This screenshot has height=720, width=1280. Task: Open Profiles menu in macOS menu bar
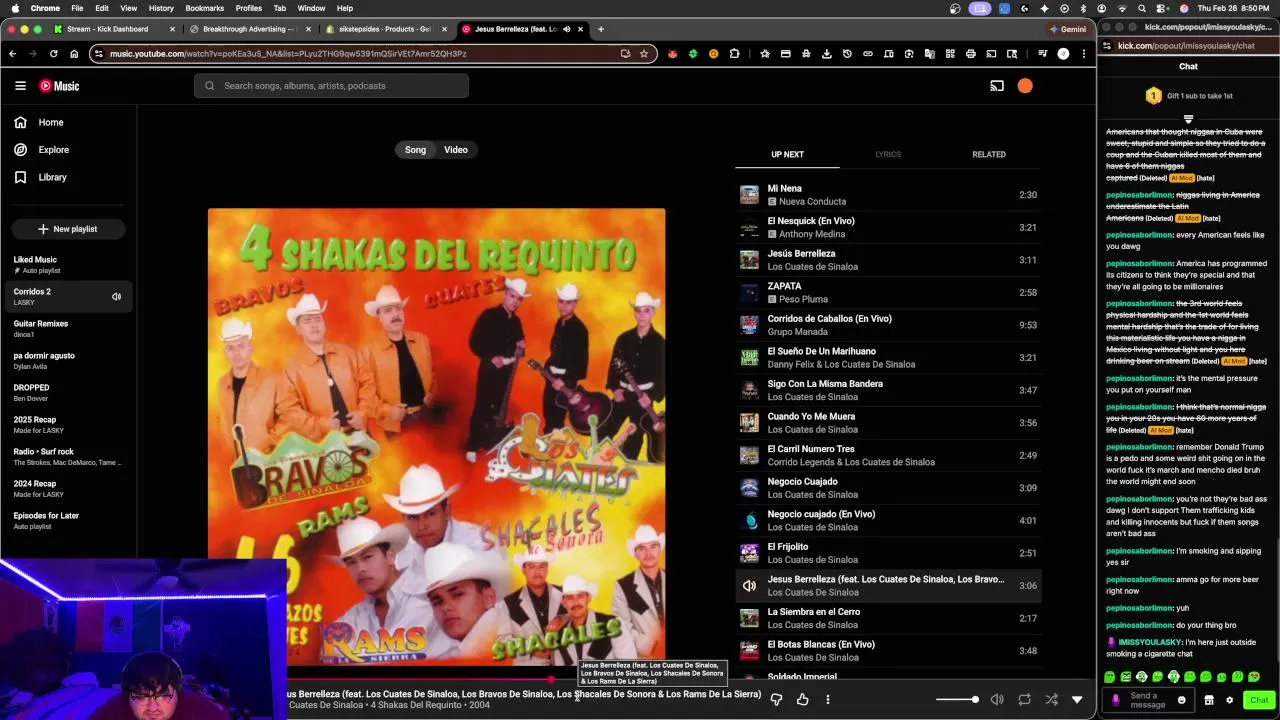[249, 8]
